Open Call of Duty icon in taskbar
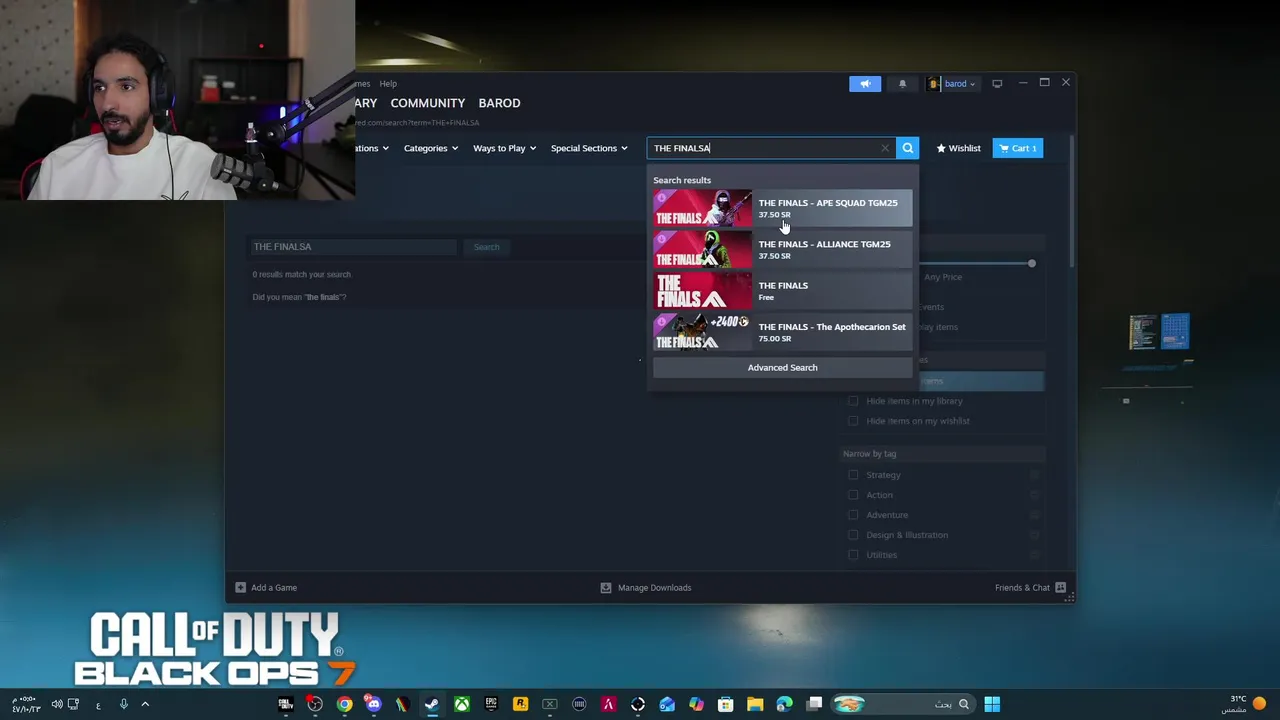The height and width of the screenshot is (720, 1280). pyautogui.click(x=285, y=704)
